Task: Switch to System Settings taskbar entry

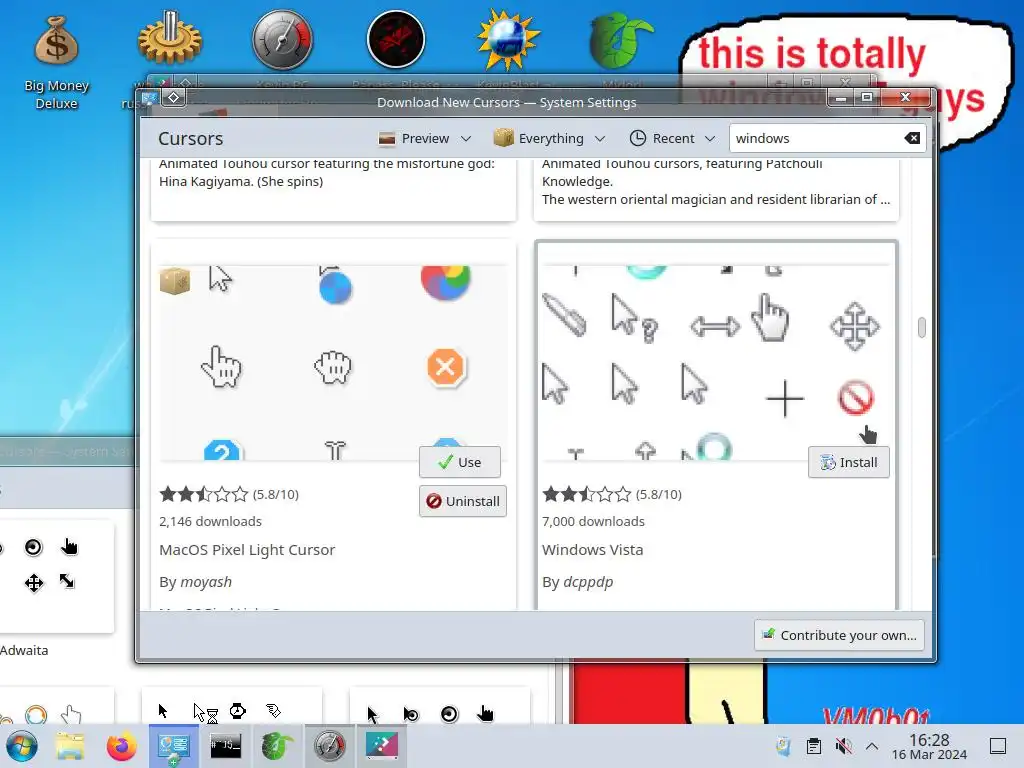Action: 174,746
